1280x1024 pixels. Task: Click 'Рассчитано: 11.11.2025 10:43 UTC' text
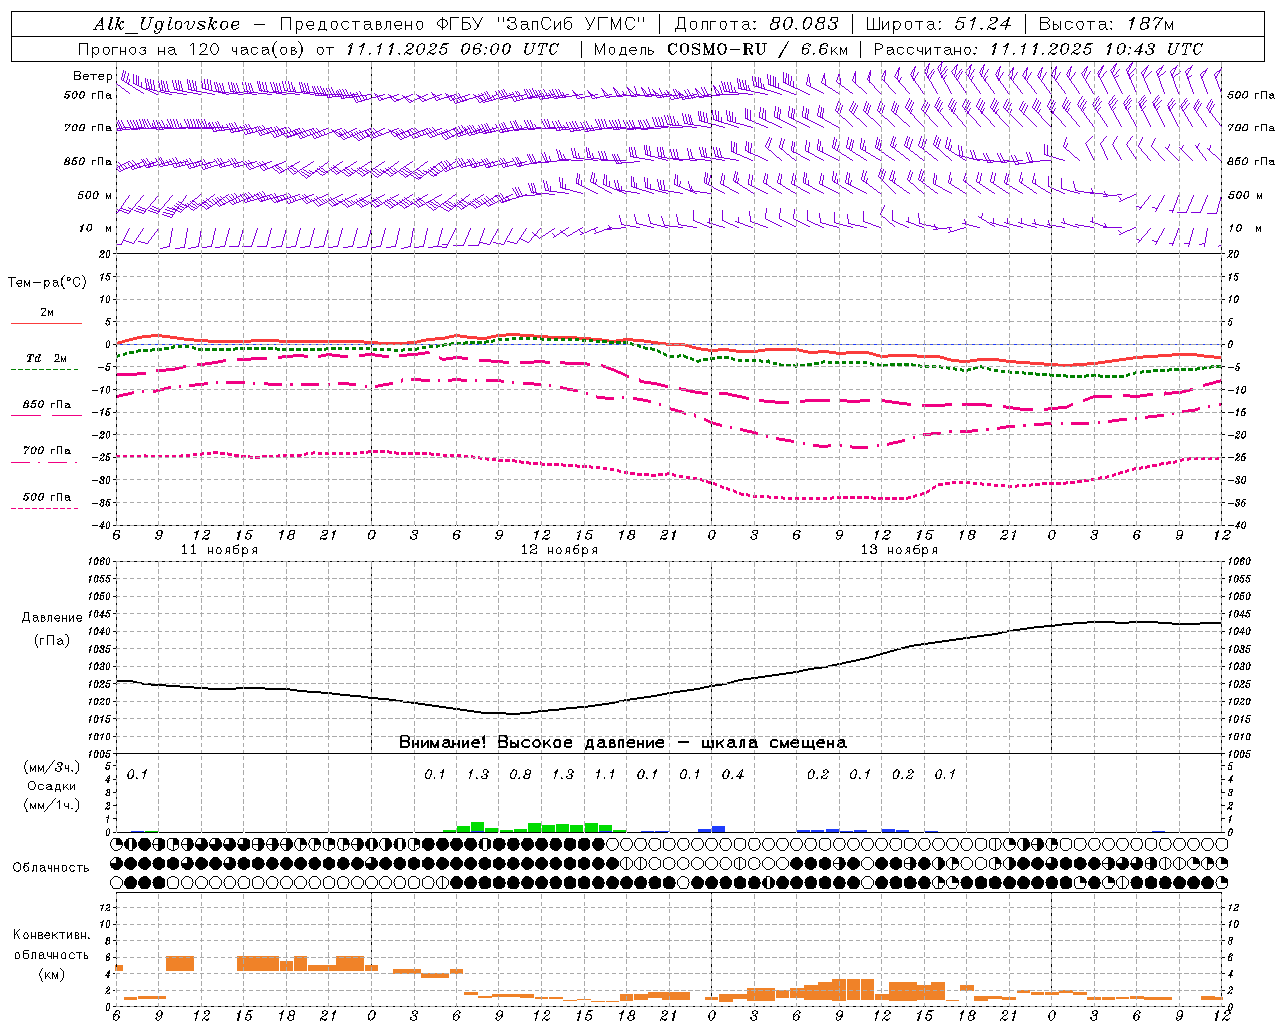point(1038,49)
